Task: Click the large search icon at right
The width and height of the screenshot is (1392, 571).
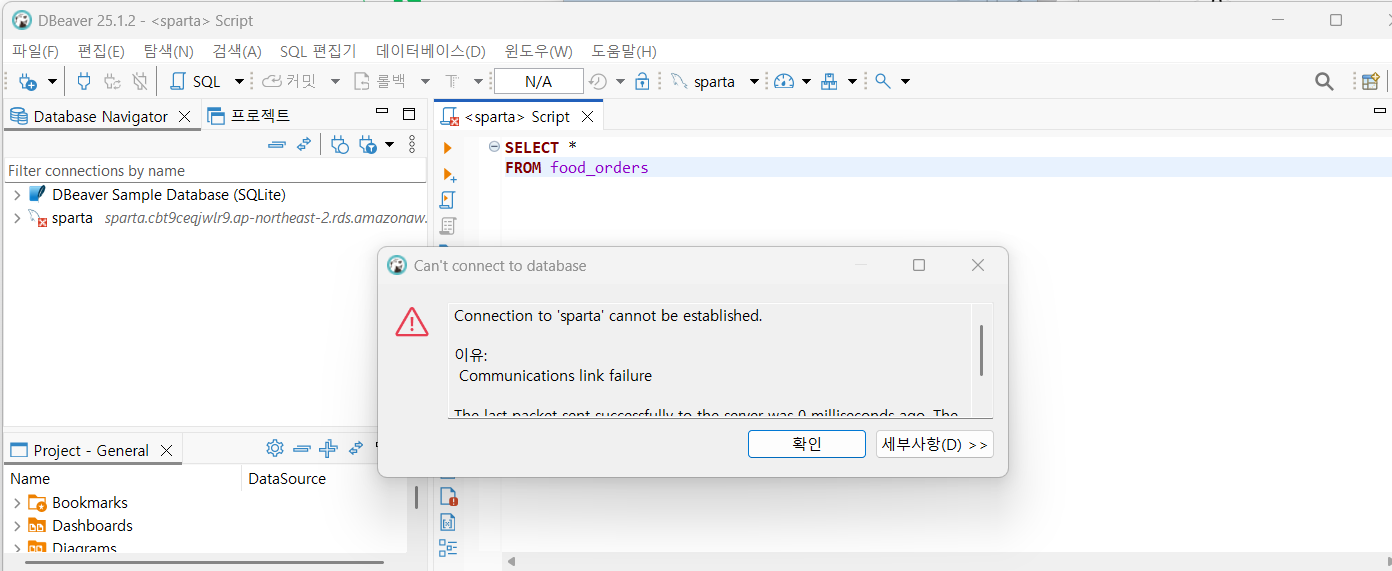Action: point(1324,82)
